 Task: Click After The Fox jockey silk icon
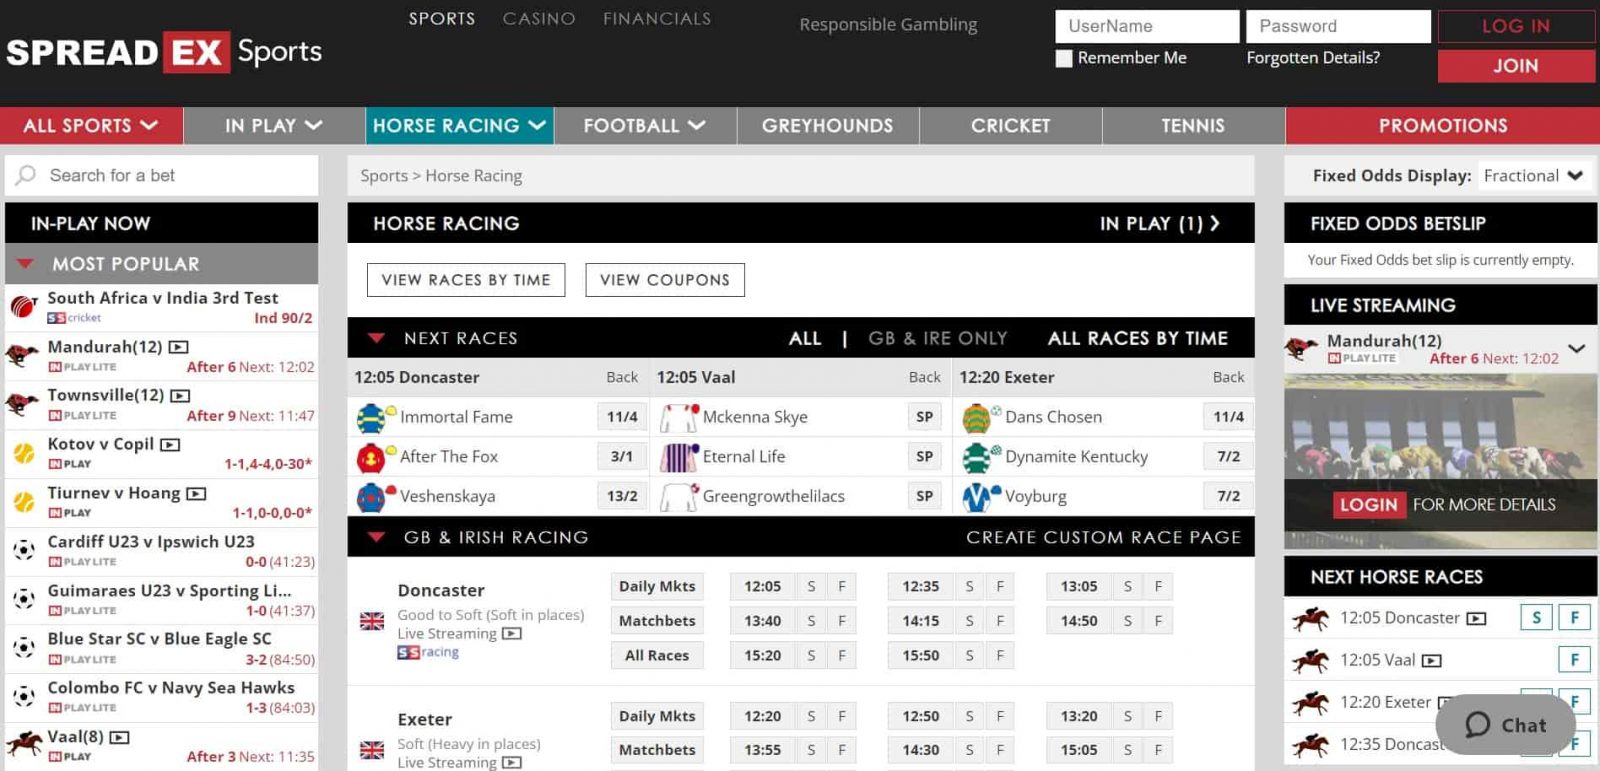point(371,457)
